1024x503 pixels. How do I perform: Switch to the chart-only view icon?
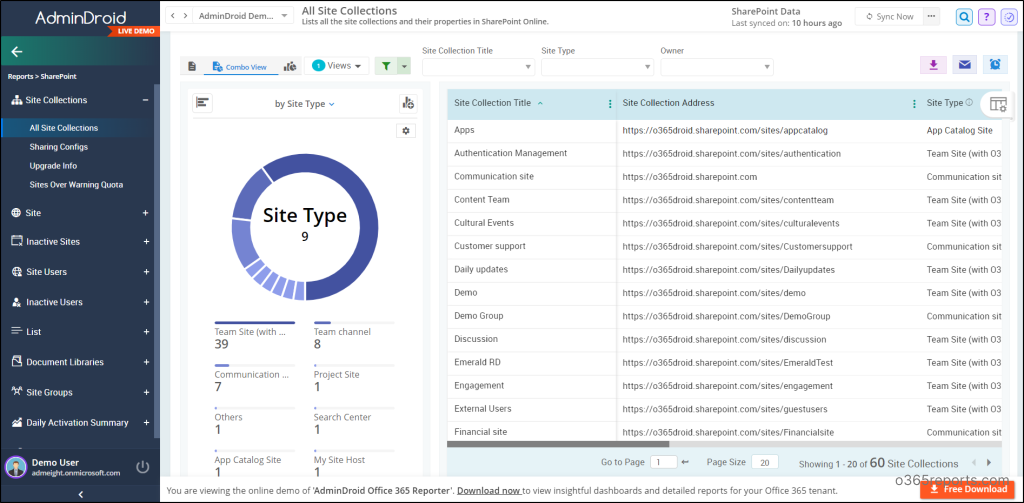pyautogui.click(x=290, y=67)
